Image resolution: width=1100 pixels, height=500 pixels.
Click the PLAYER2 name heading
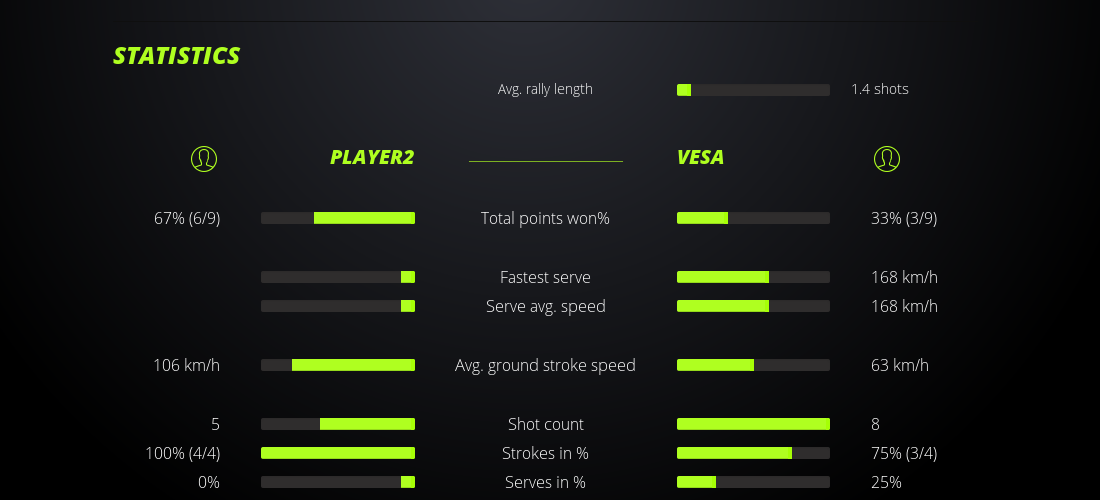(372, 157)
